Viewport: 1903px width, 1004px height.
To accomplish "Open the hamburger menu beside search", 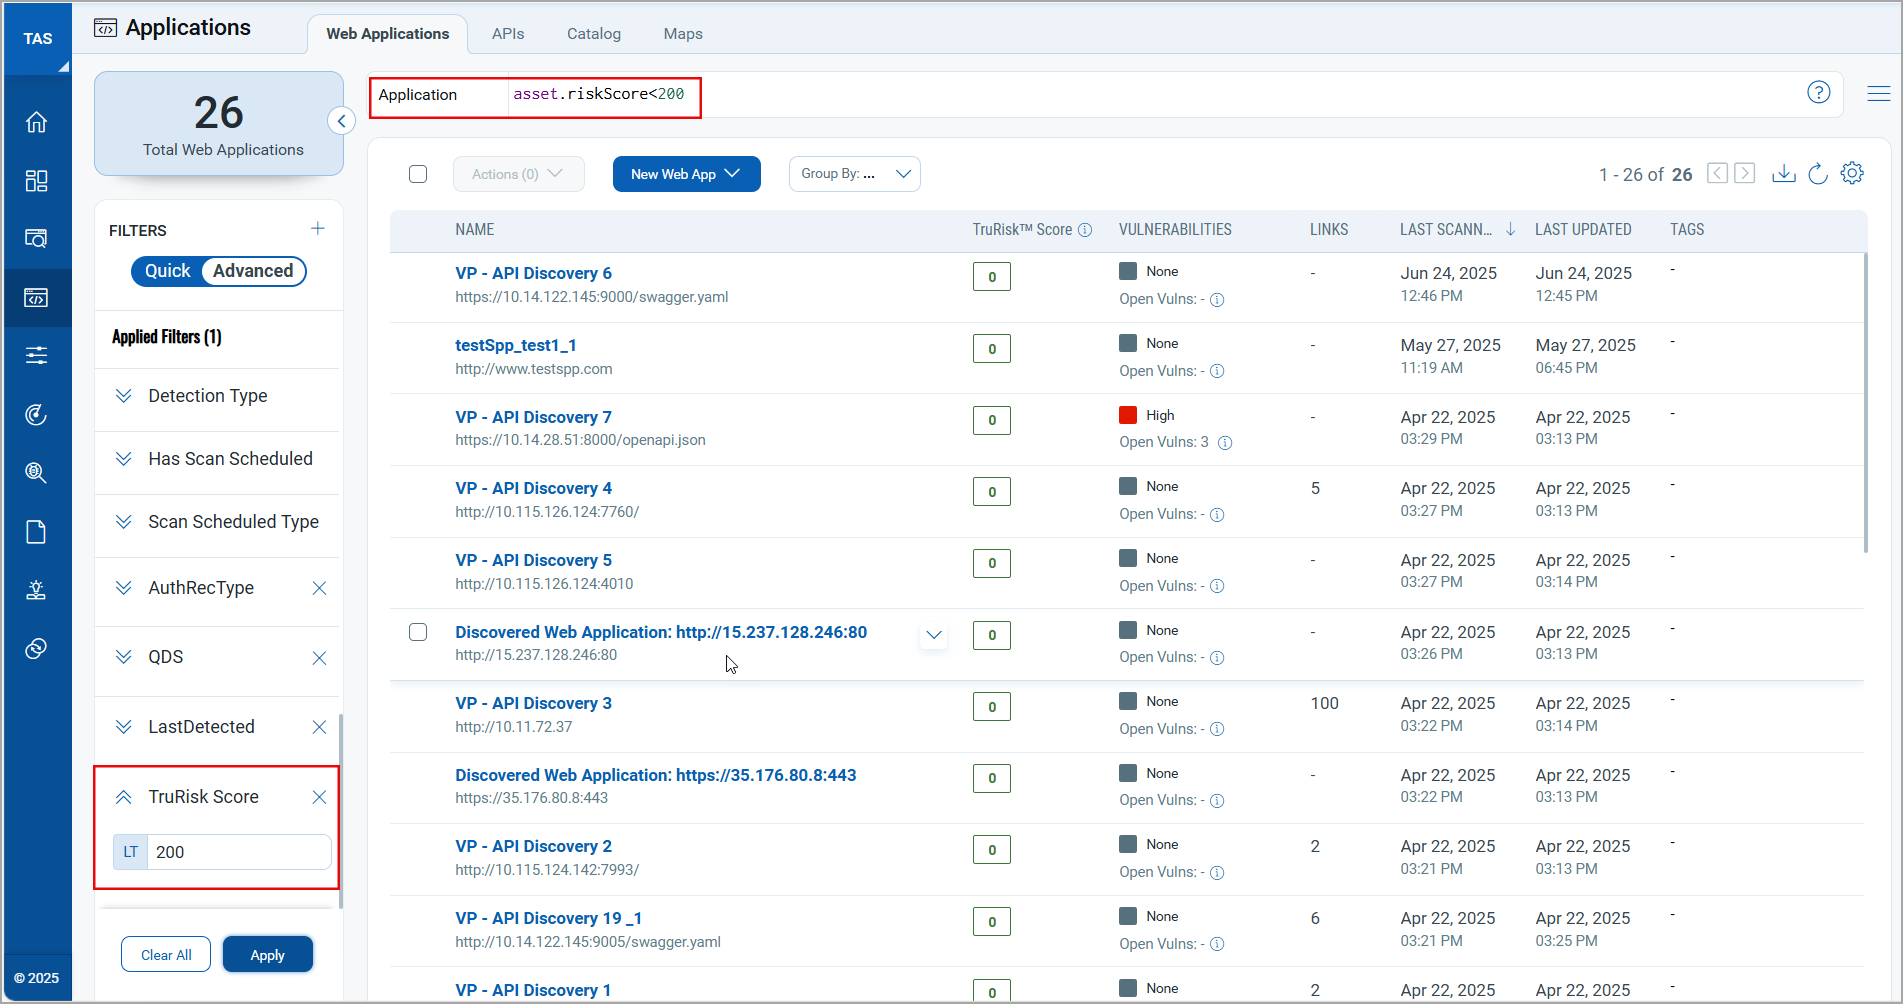I will click(1879, 93).
